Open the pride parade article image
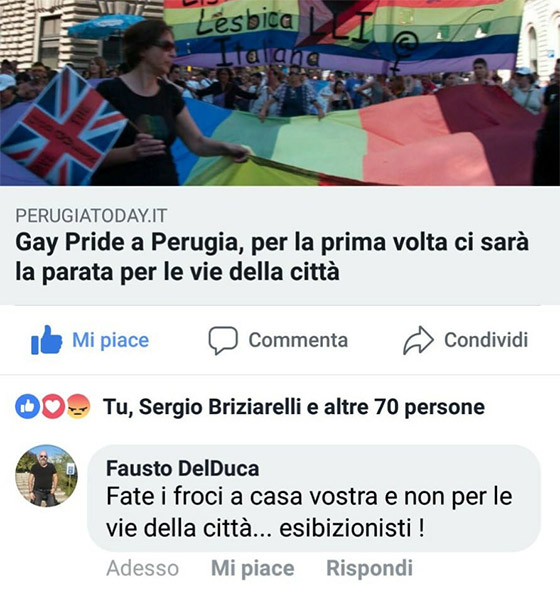The height and width of the screenshot is (600, 560). (280, 93)
